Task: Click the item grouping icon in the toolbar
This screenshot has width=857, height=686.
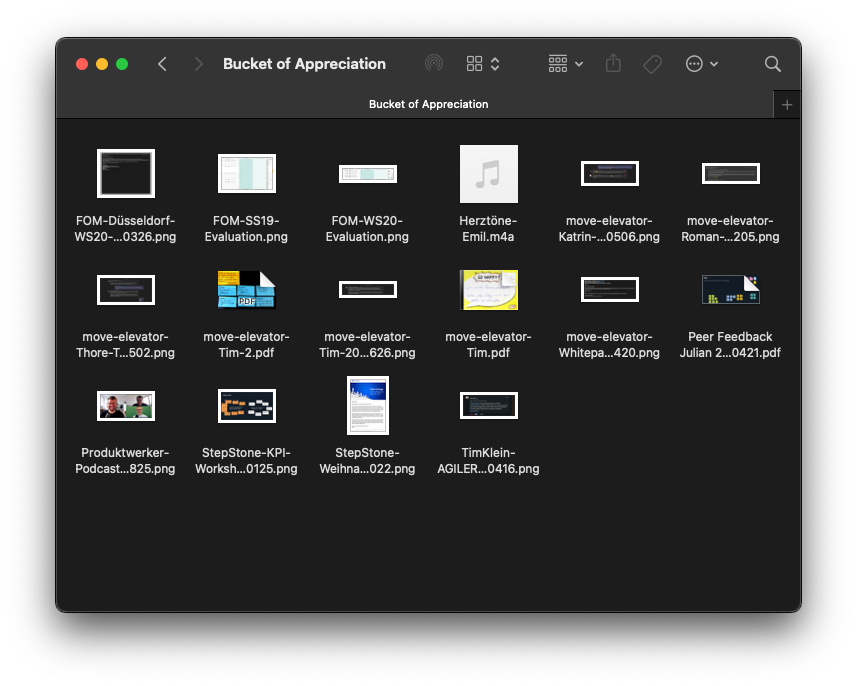Action: [557, 63]
